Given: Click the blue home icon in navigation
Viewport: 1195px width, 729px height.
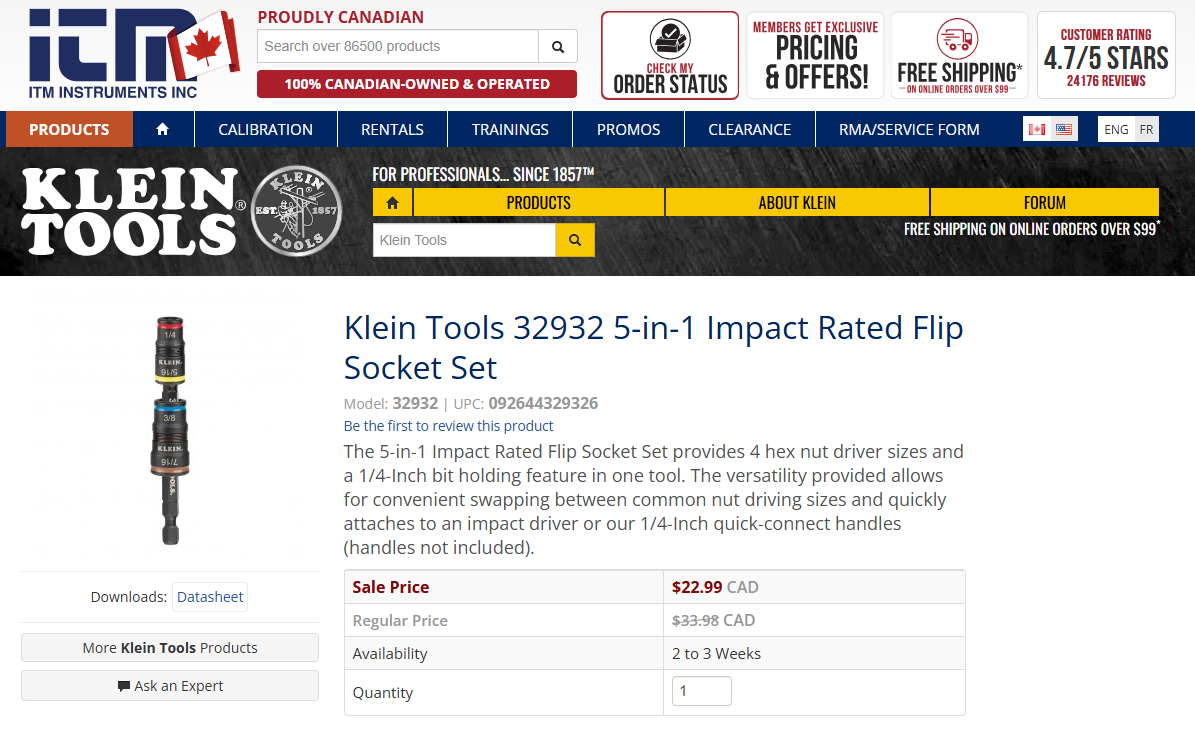Looking at the screenshot, I should pos(163,129).
